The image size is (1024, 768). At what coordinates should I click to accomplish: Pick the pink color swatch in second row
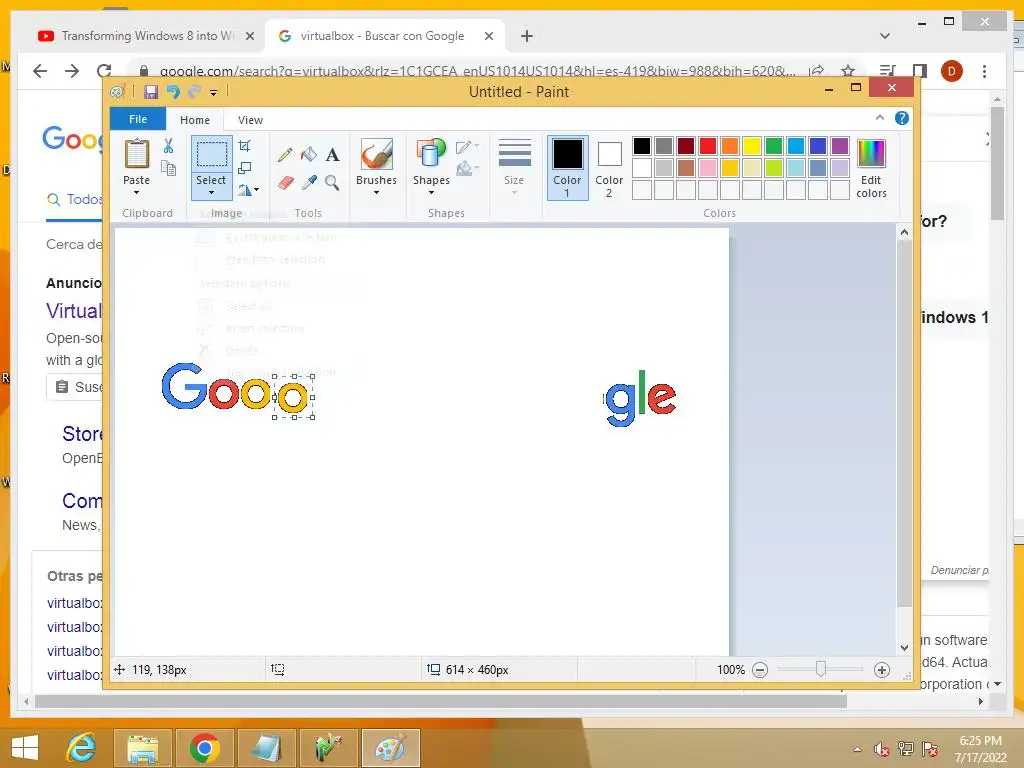point(708,168)
